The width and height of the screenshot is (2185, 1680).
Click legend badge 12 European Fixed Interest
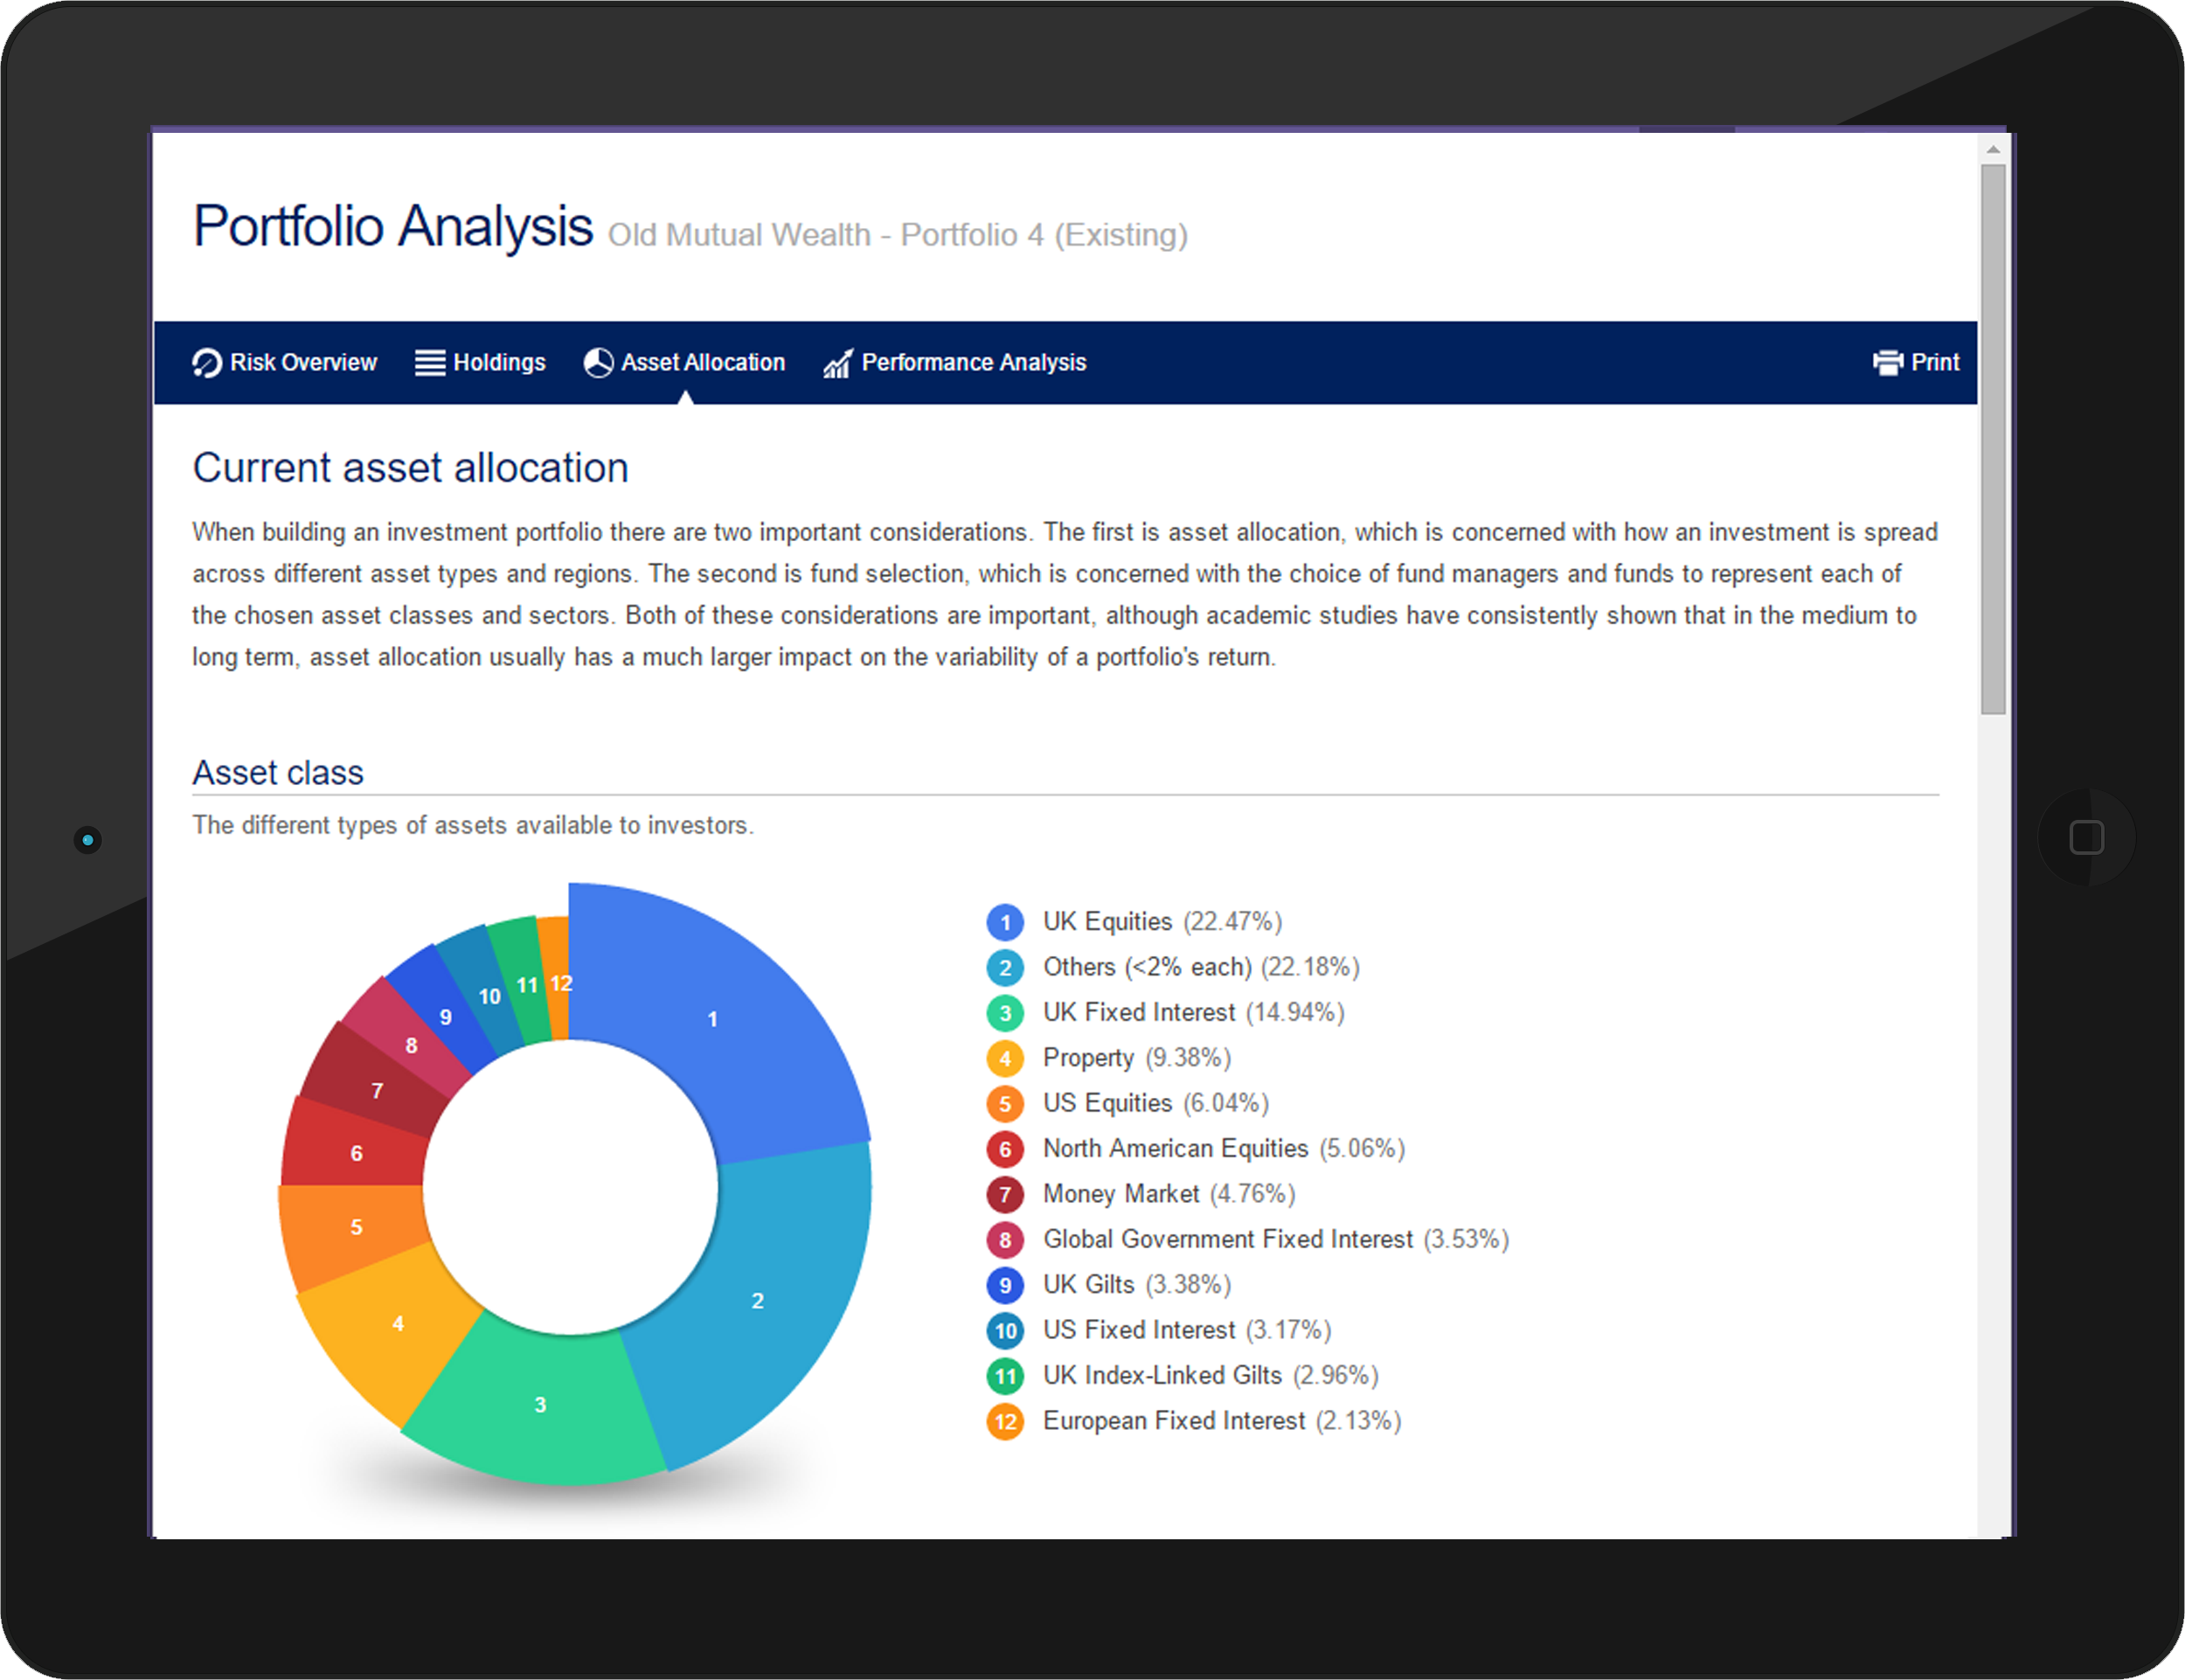(1005, 1421)
